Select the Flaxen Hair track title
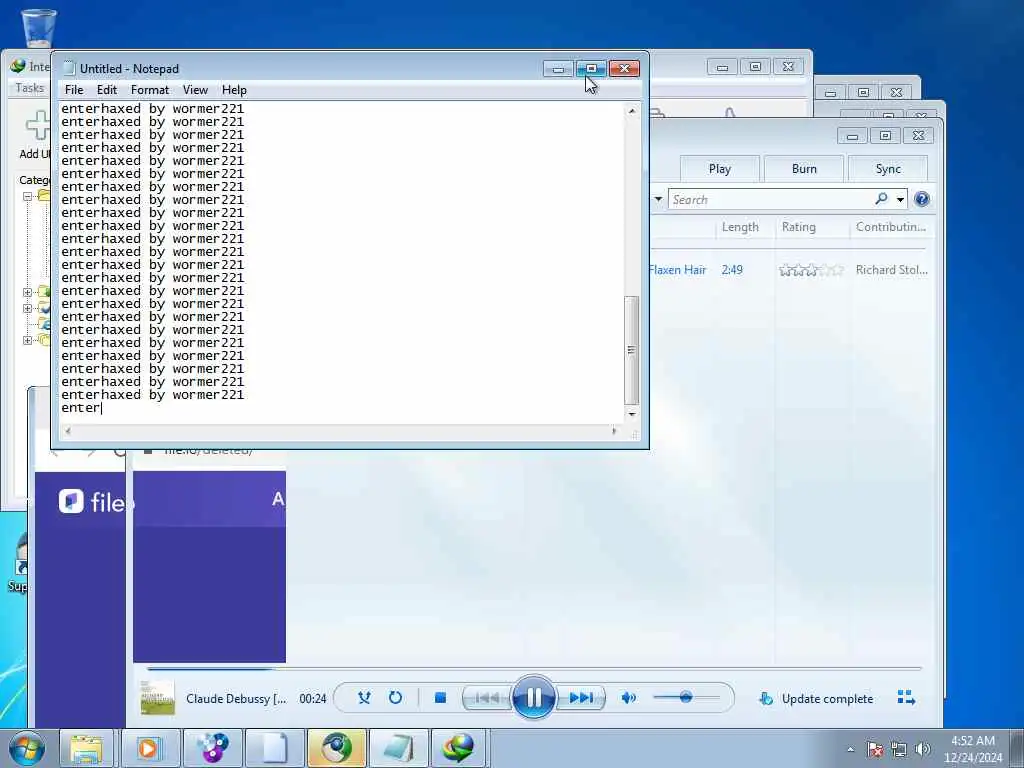This screenshot has width=1024, height=768. (677, 270)
